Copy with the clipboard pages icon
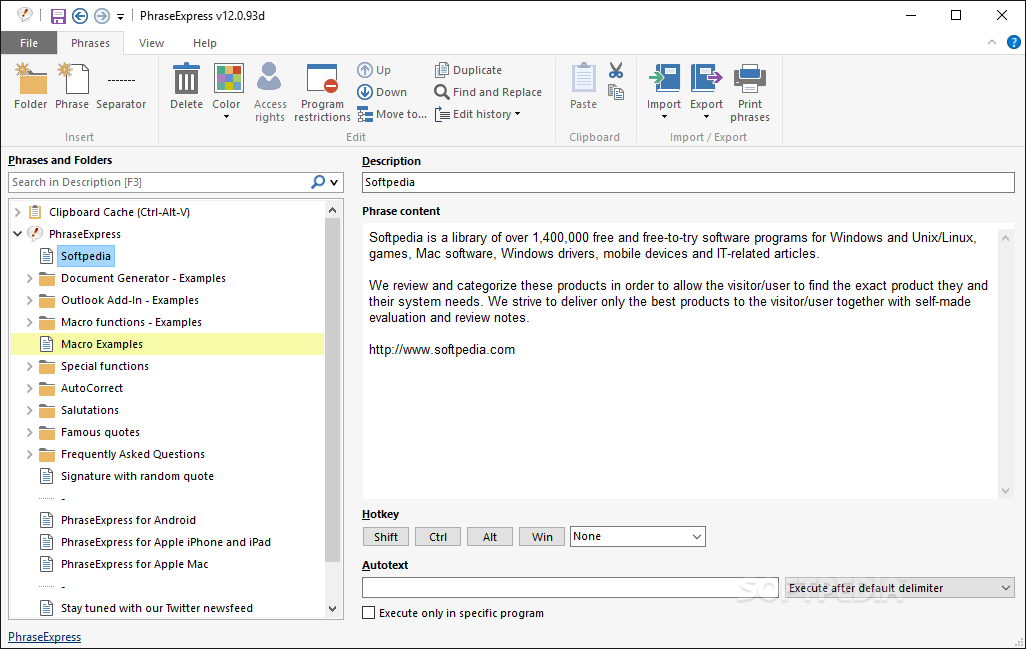Screen dimensions: 1026x649 [x=616, y=92]
